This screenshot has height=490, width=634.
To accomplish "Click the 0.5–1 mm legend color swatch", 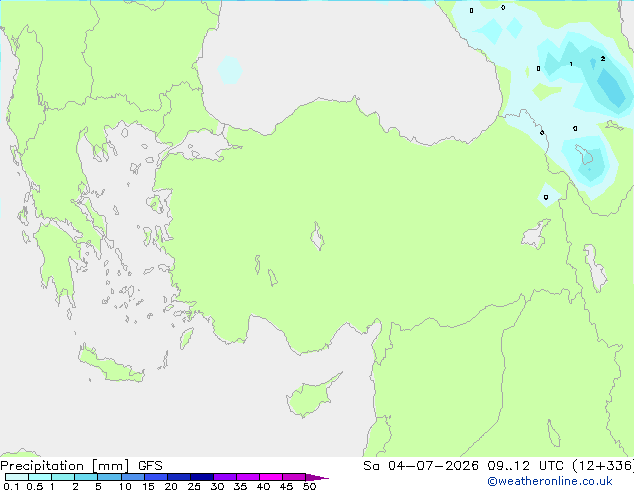I will (40, 477).
